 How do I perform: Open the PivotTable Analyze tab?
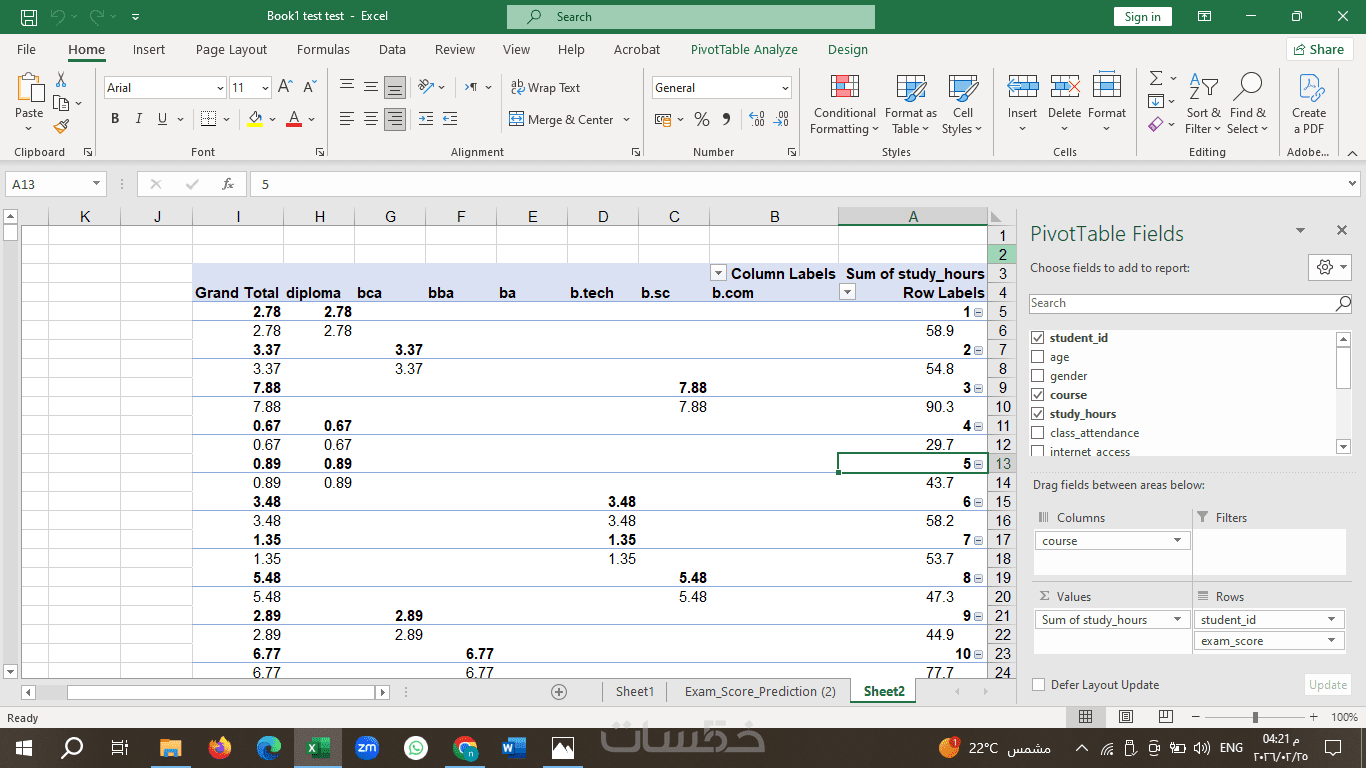(744, 49)
